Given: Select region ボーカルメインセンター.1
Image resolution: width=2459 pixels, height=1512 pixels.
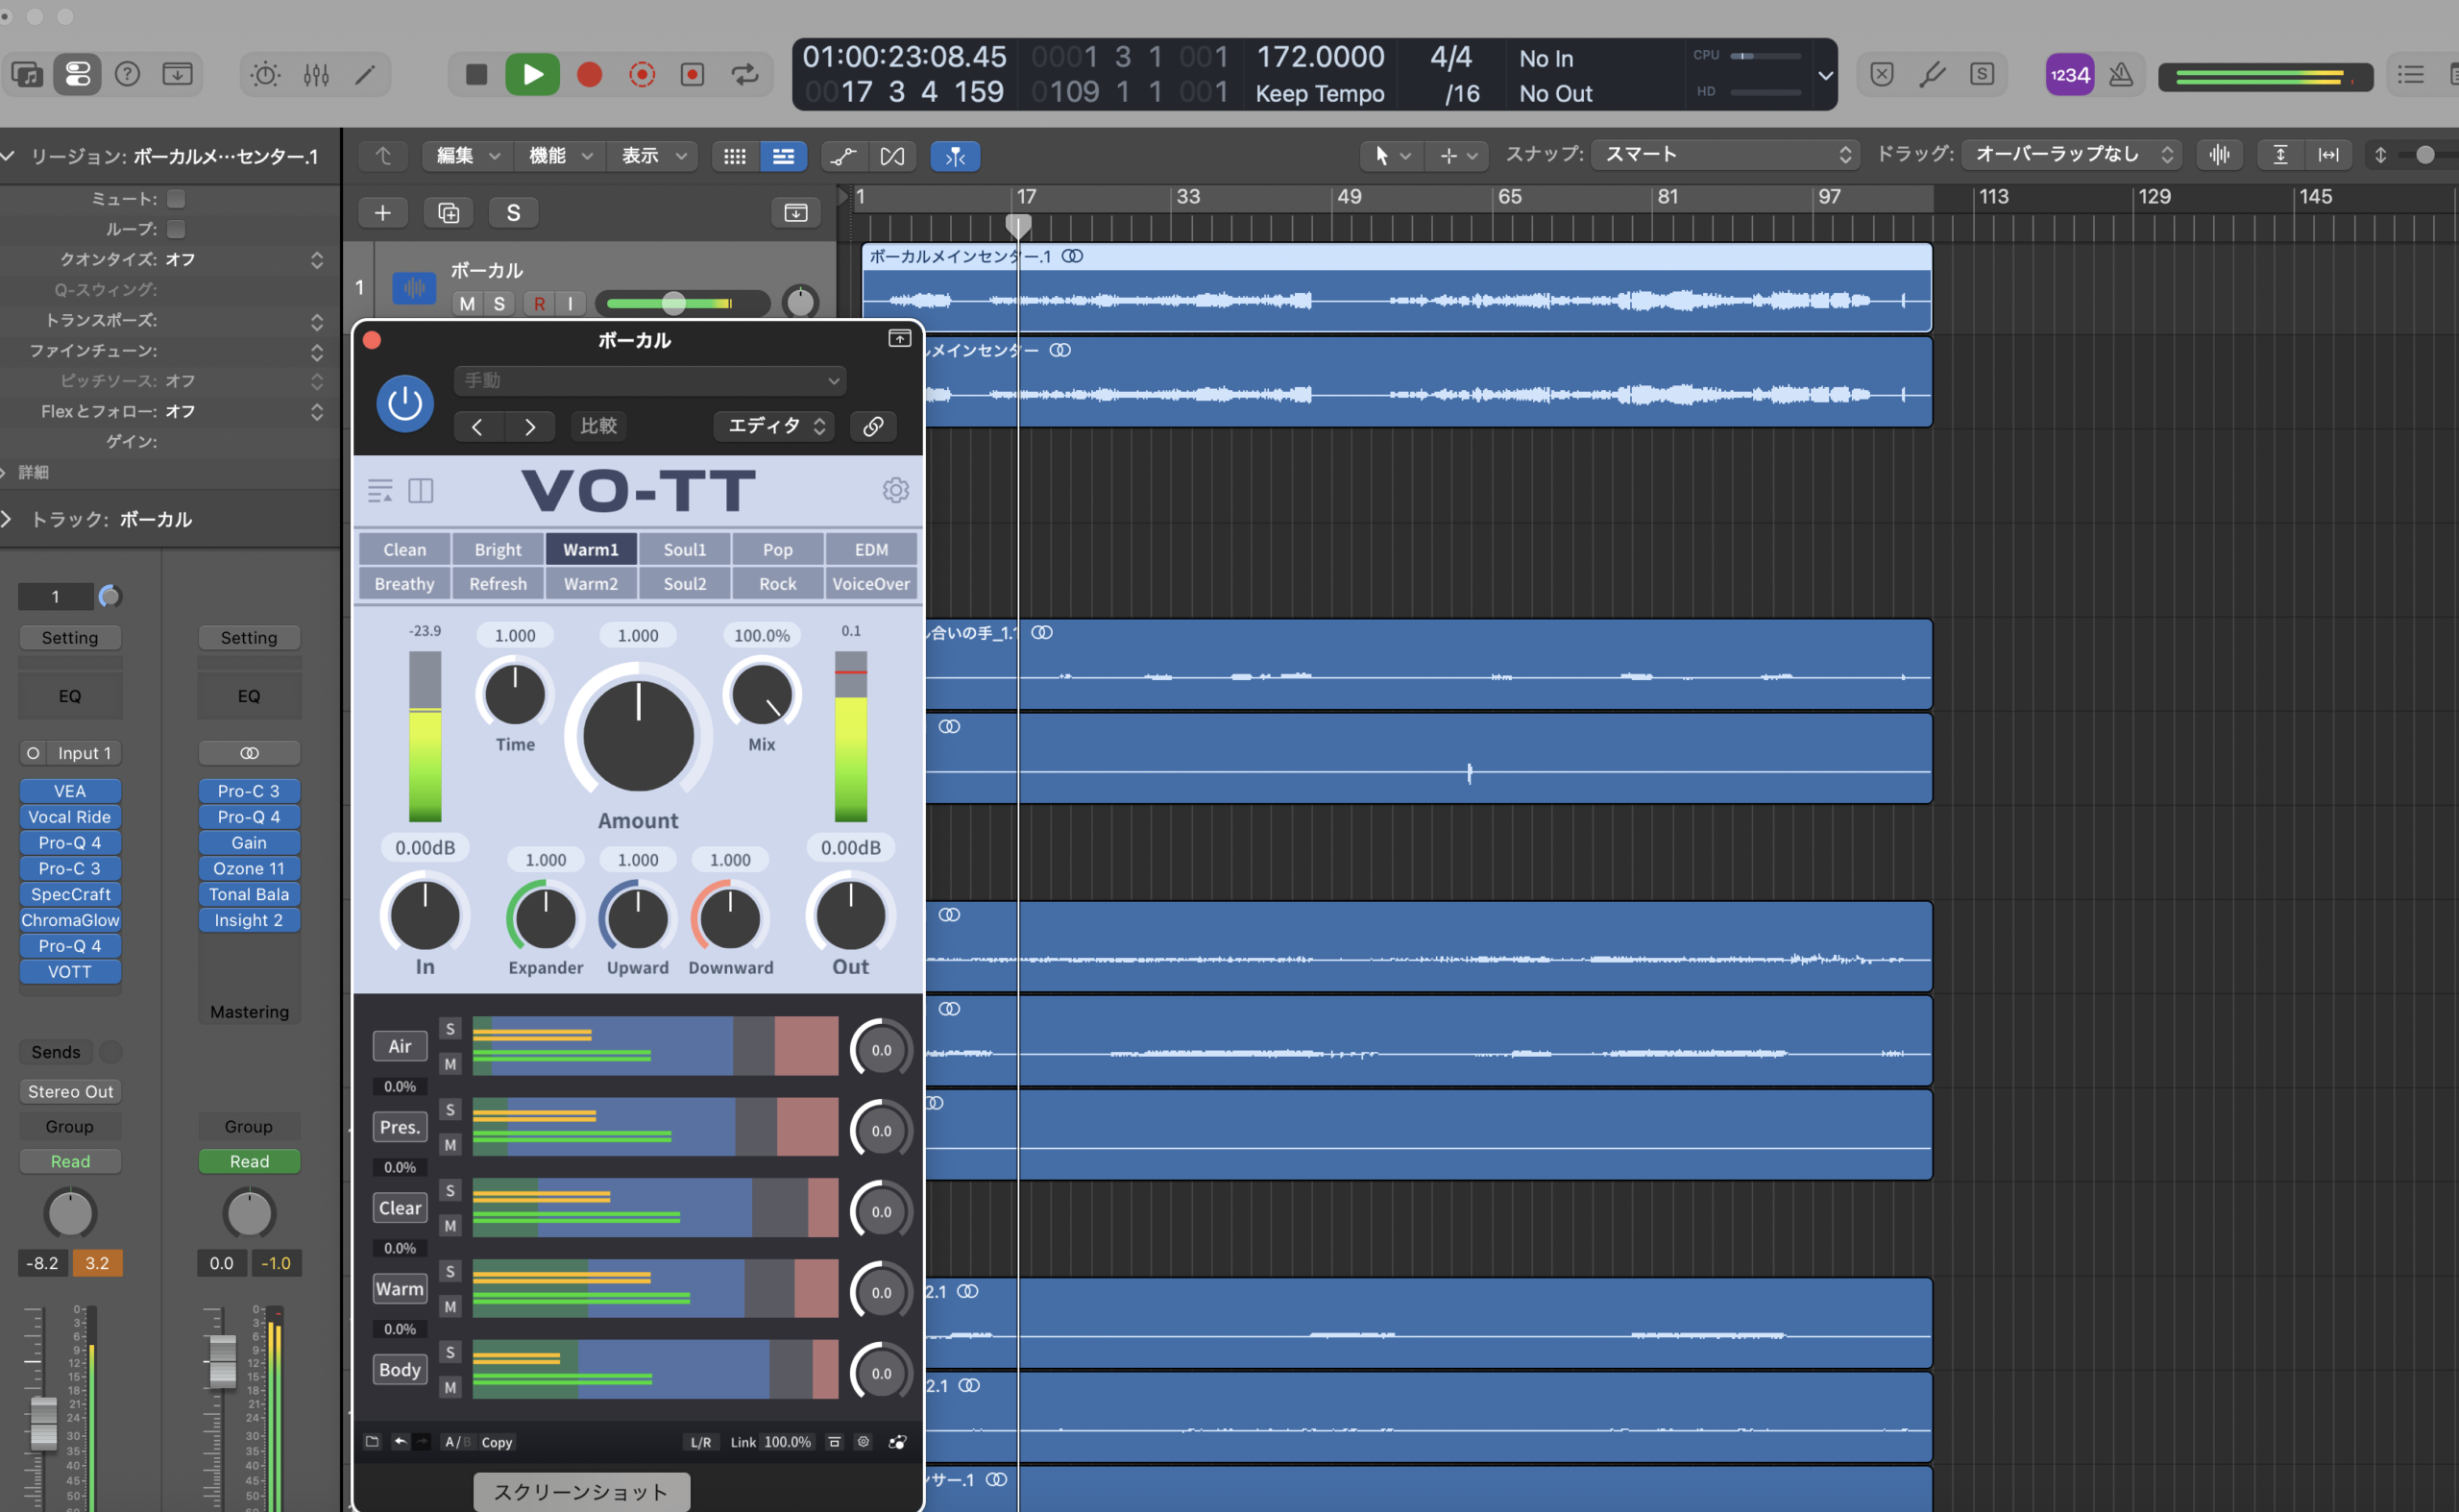Looking at the screenshot, I should click(x=1396, y=287).
